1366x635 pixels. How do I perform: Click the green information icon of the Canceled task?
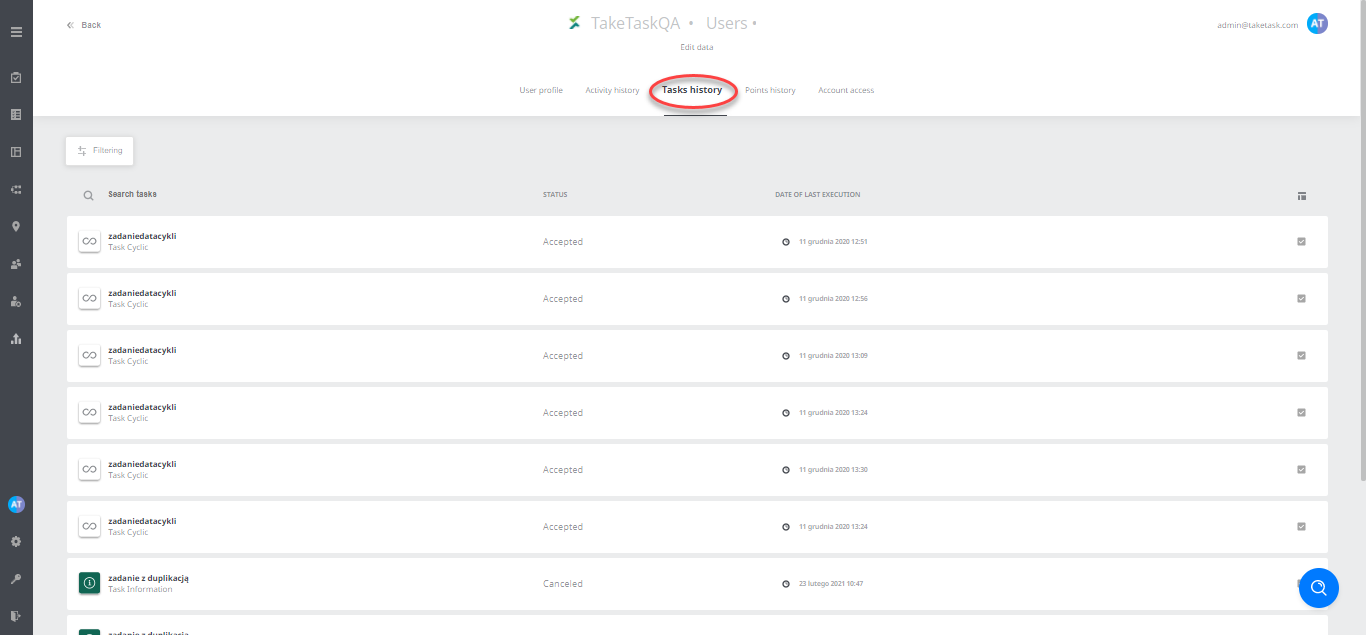pyautogui.click(x=89, y=584)
